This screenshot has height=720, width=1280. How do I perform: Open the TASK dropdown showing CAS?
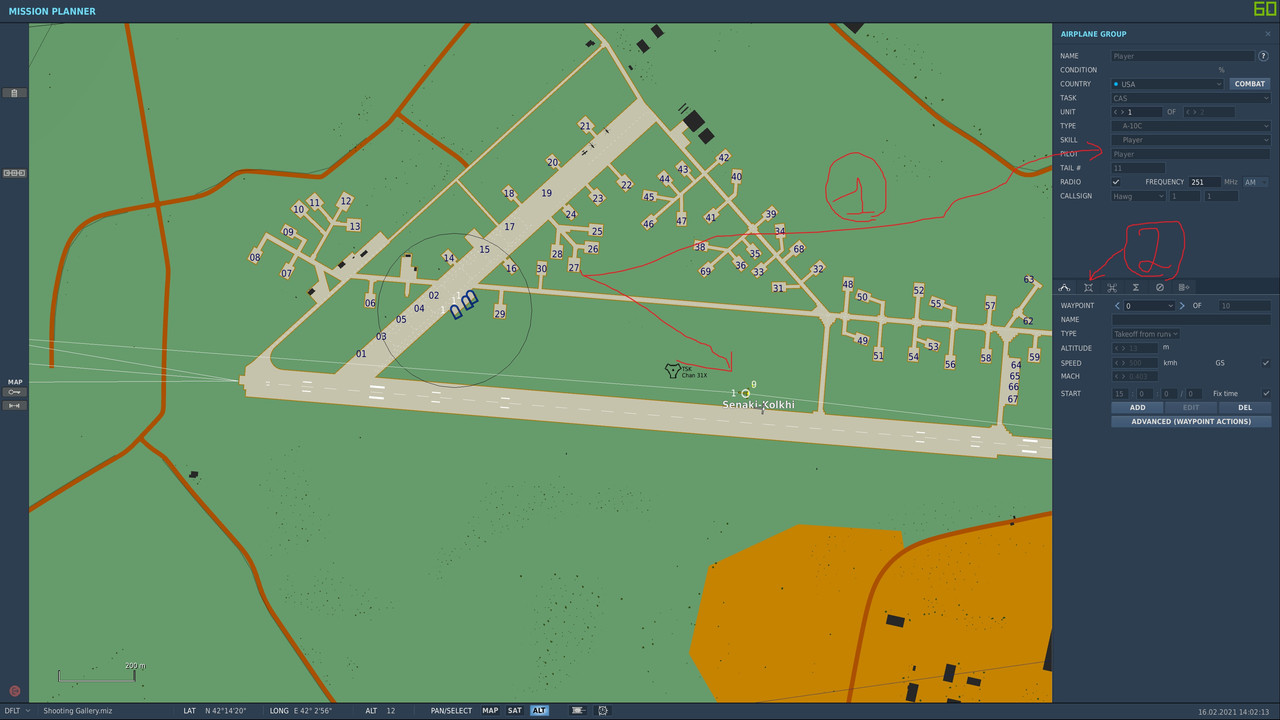pos(1191,98)
